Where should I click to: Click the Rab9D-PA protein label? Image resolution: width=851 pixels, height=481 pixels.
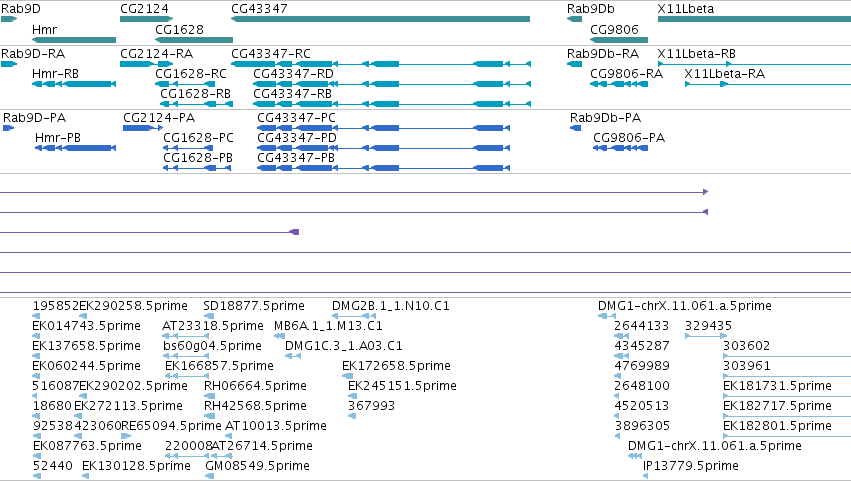click(35, 118)
